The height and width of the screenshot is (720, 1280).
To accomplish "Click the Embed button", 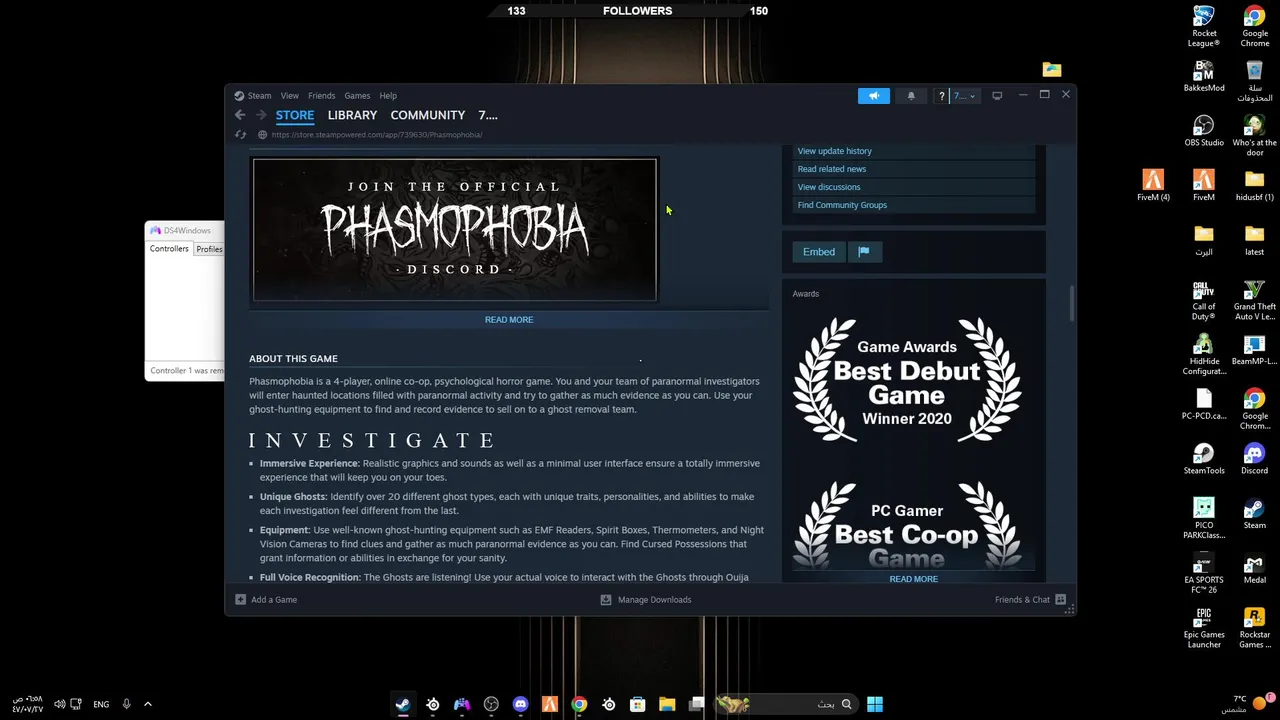I will coord(819,252).
